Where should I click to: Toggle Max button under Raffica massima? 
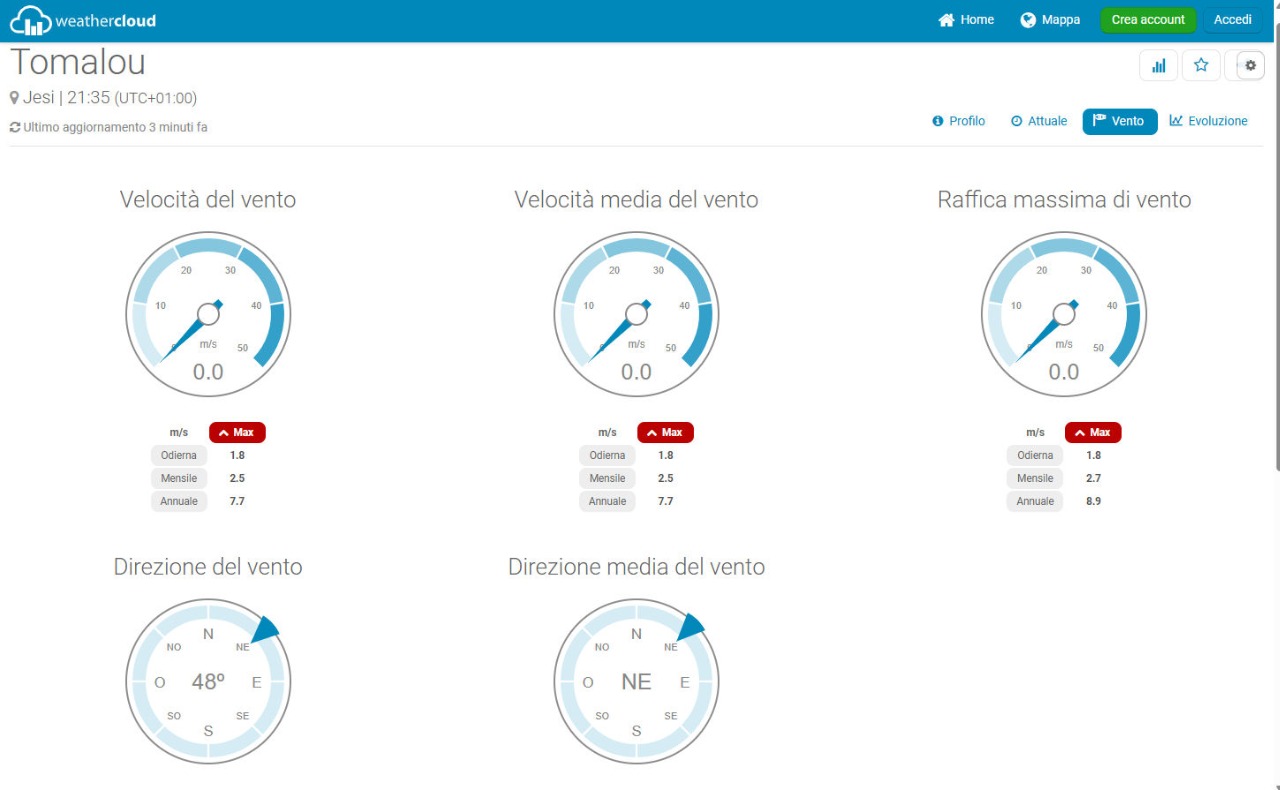tap(1093, 432)
